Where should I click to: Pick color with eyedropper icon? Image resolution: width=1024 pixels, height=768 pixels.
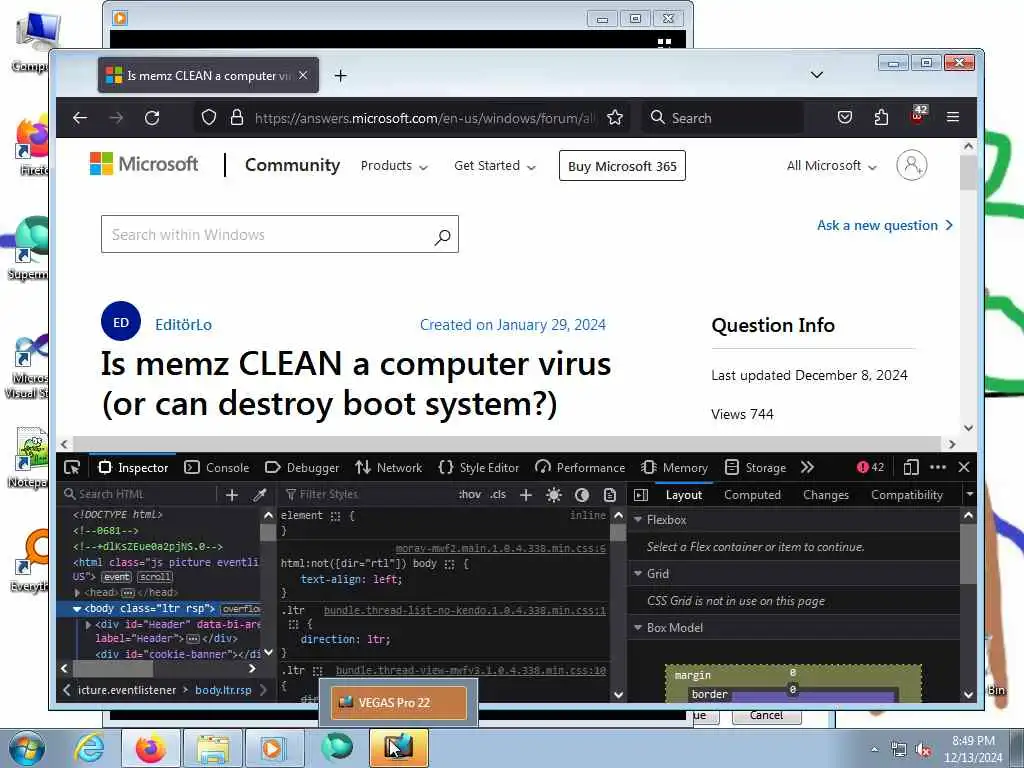click(259, 495)
